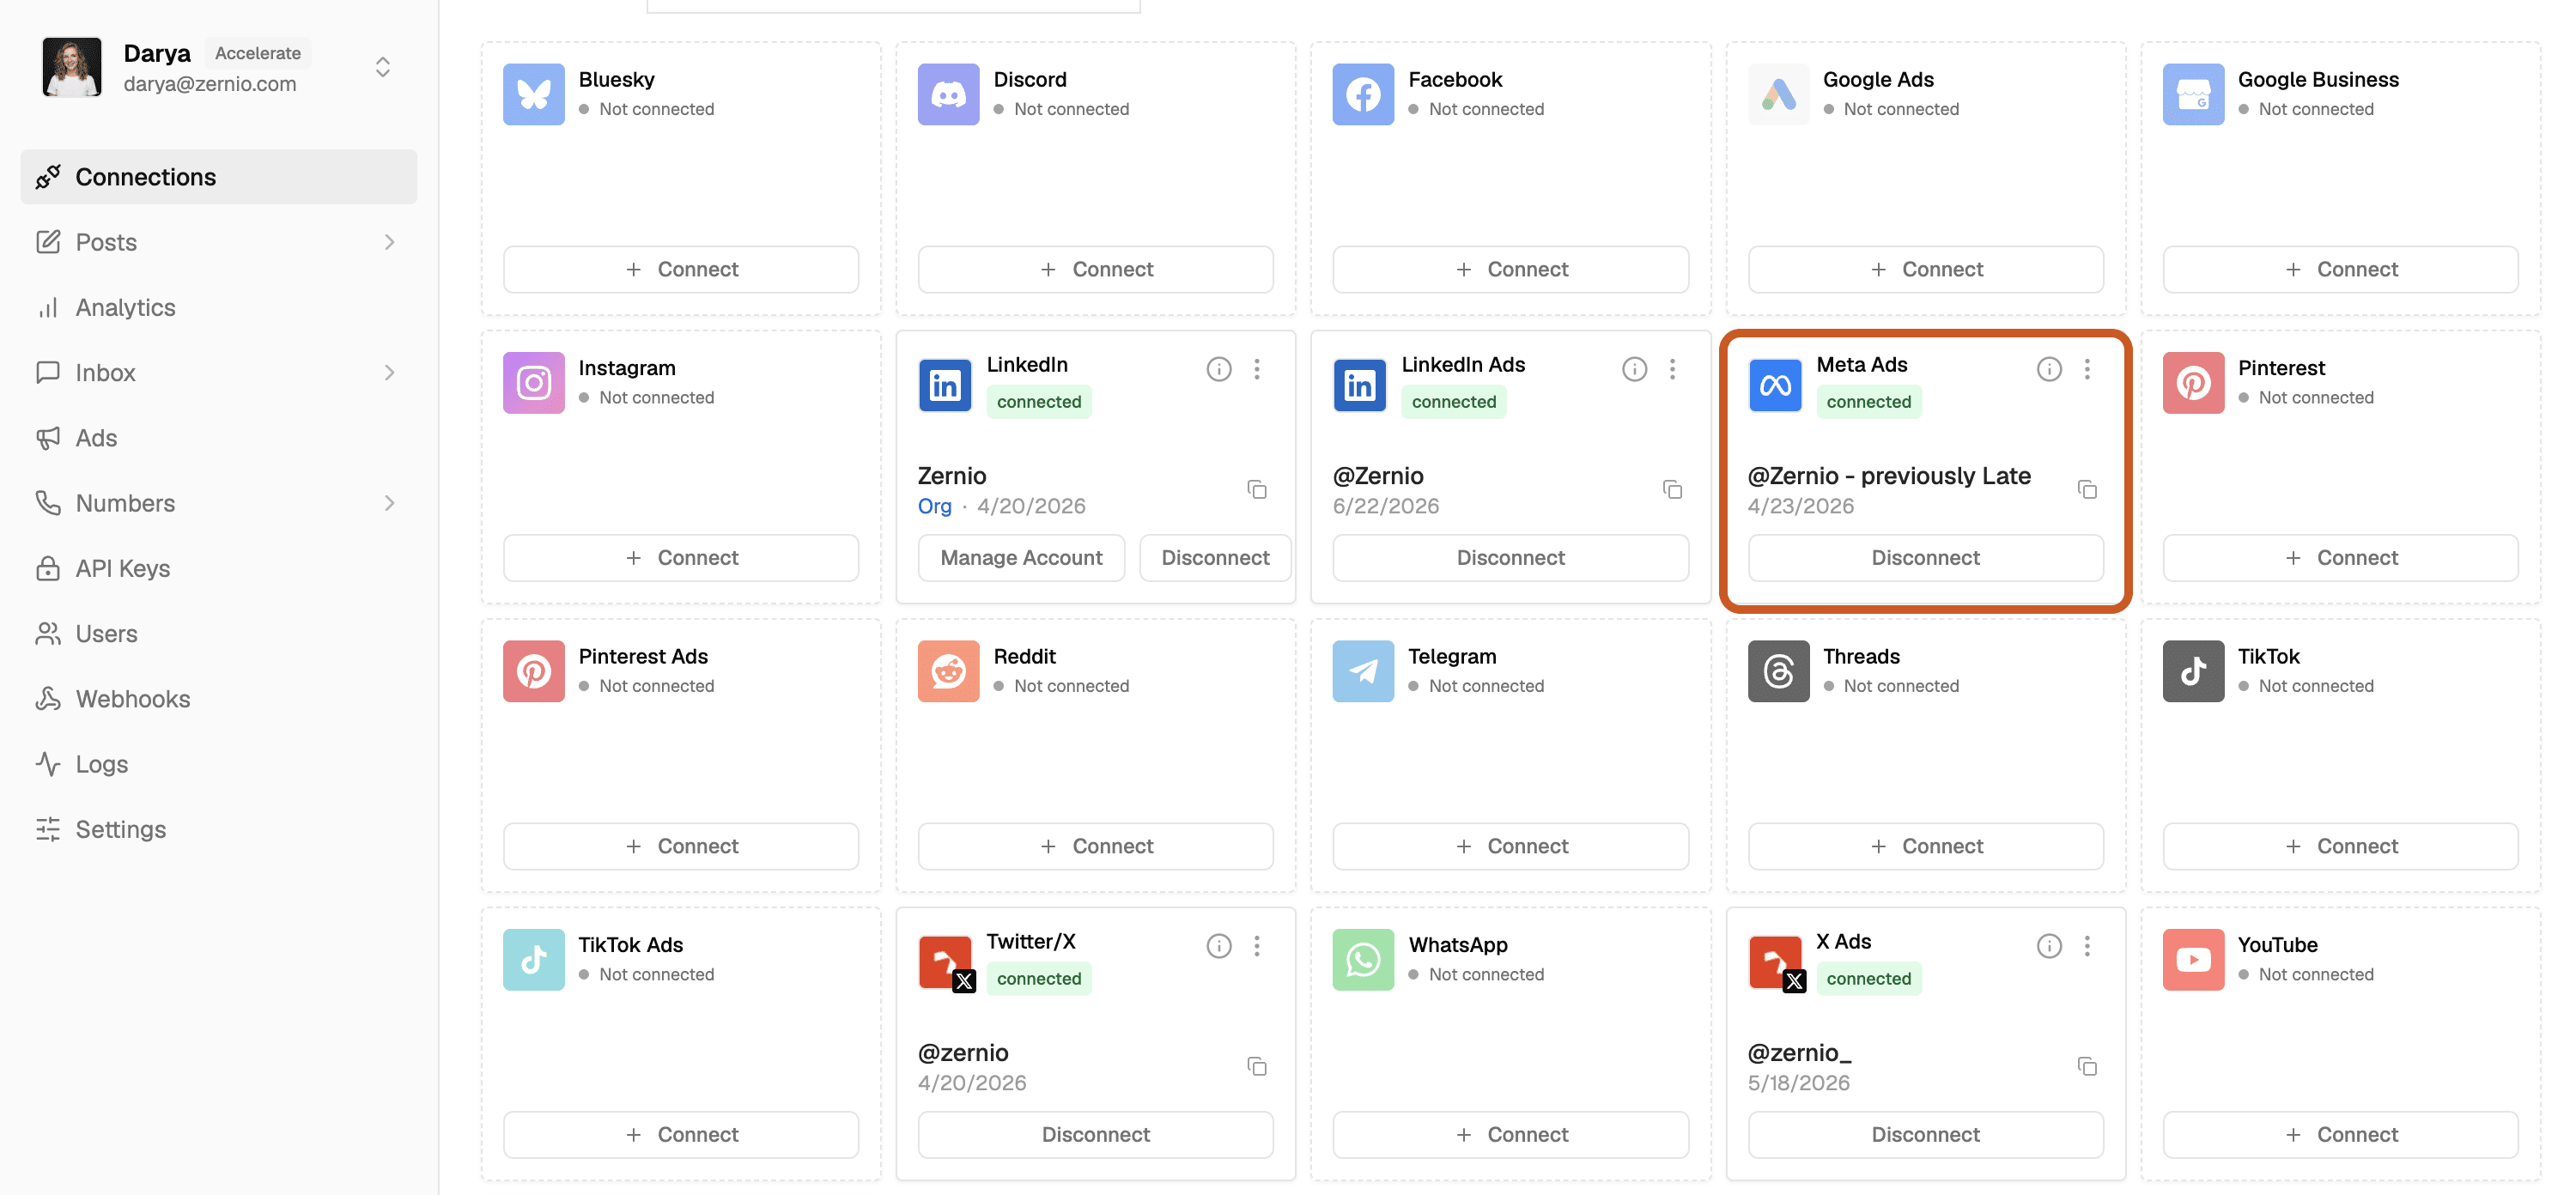The width and height of the screenshot is (2576, 1195).
Task: Open the LinkedIn Ads three-dot menu
Action: click(x=1671, y=369)
